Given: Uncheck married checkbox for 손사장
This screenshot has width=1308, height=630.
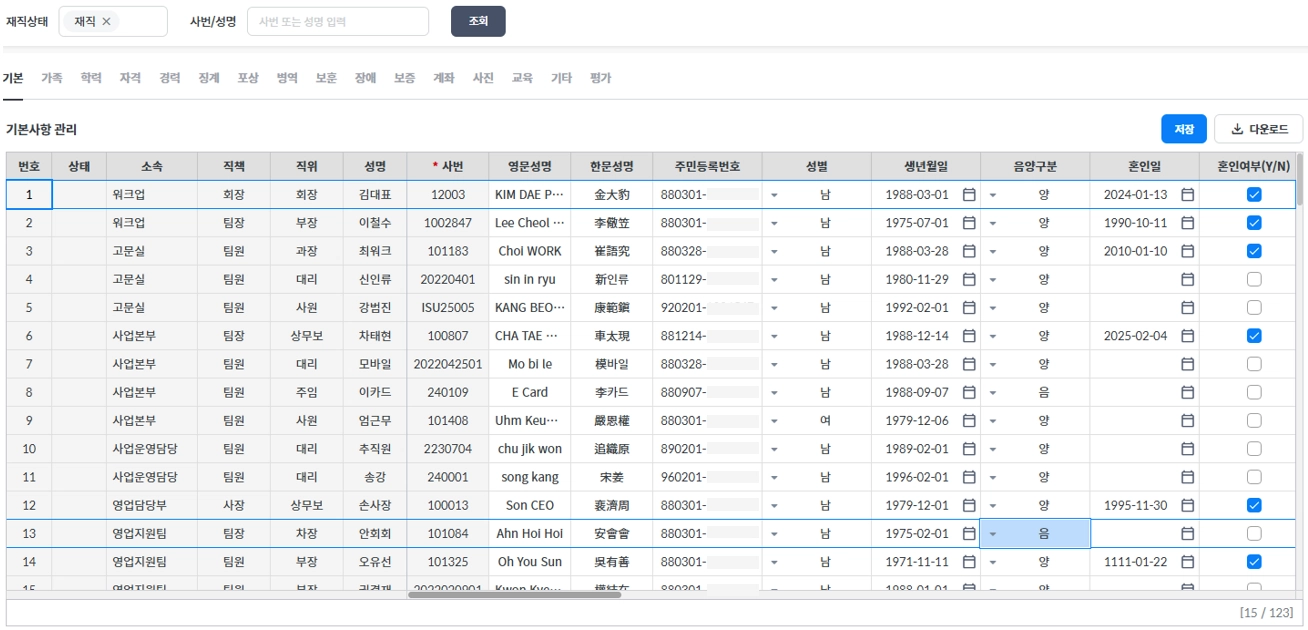Looking at the screenshot, I should 1254,505.
